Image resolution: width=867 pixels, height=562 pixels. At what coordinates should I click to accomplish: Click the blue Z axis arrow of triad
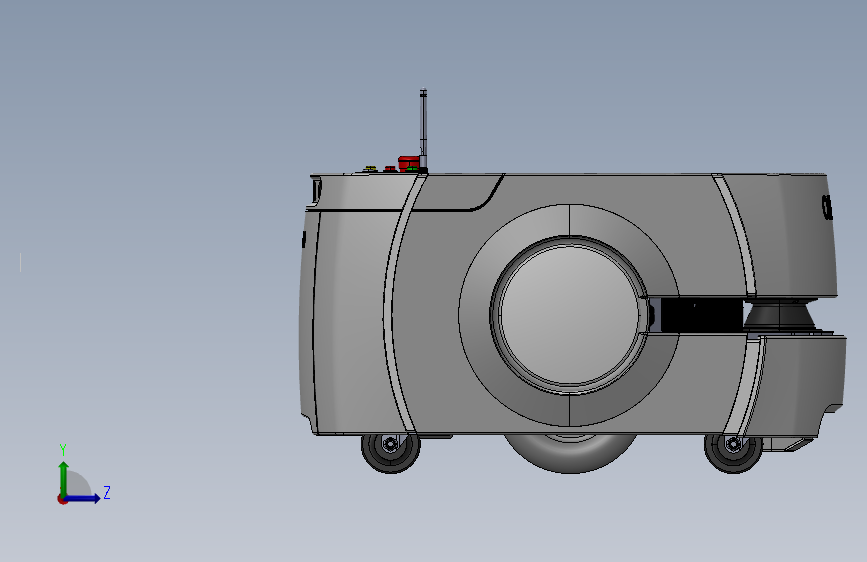pyautogui.click(x=83, y=498)
